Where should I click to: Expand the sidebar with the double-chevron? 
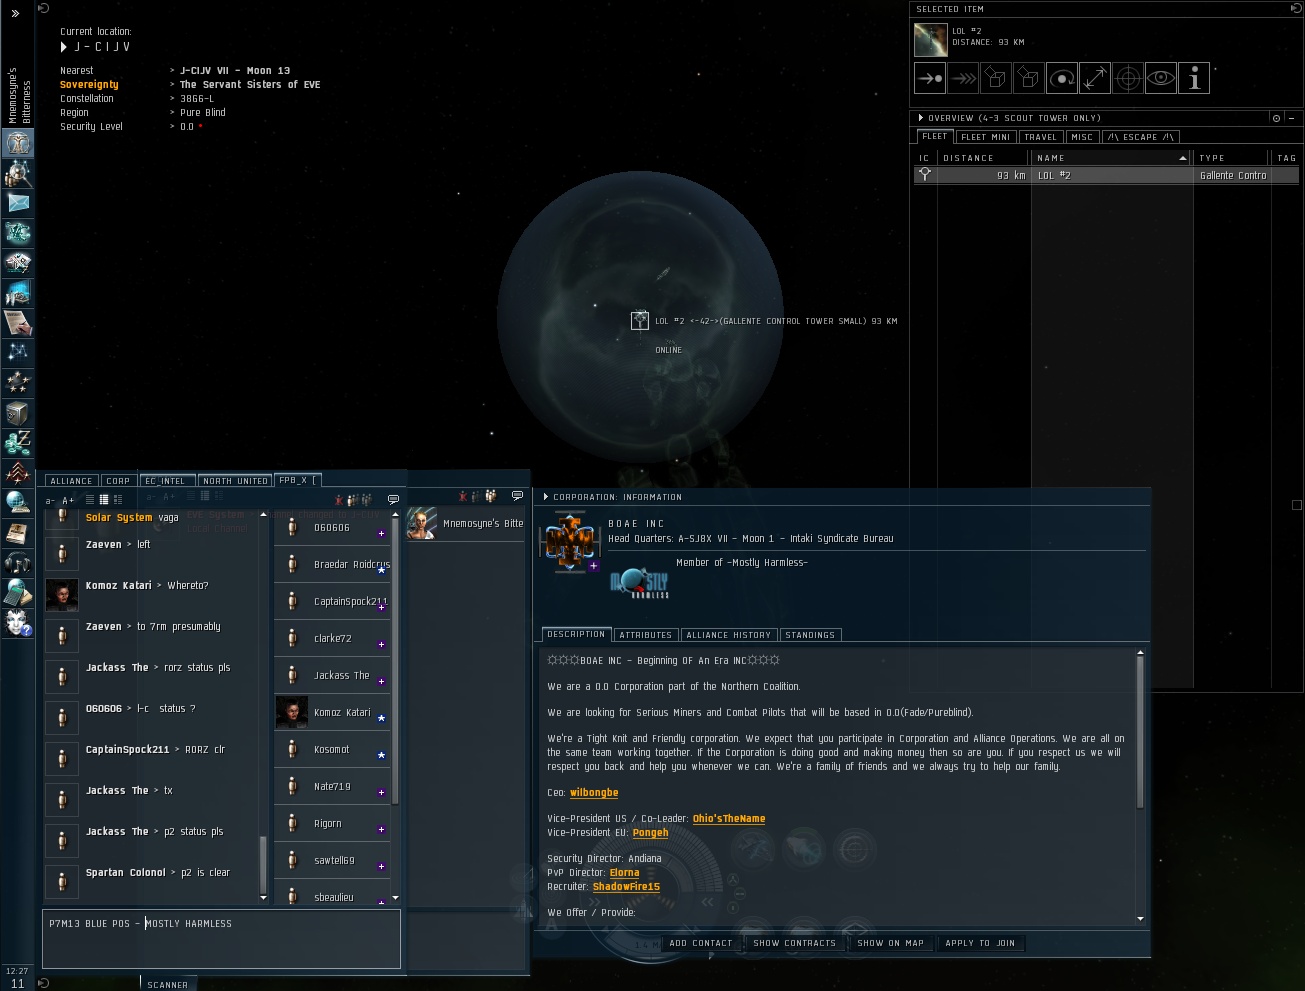point(15,13)
